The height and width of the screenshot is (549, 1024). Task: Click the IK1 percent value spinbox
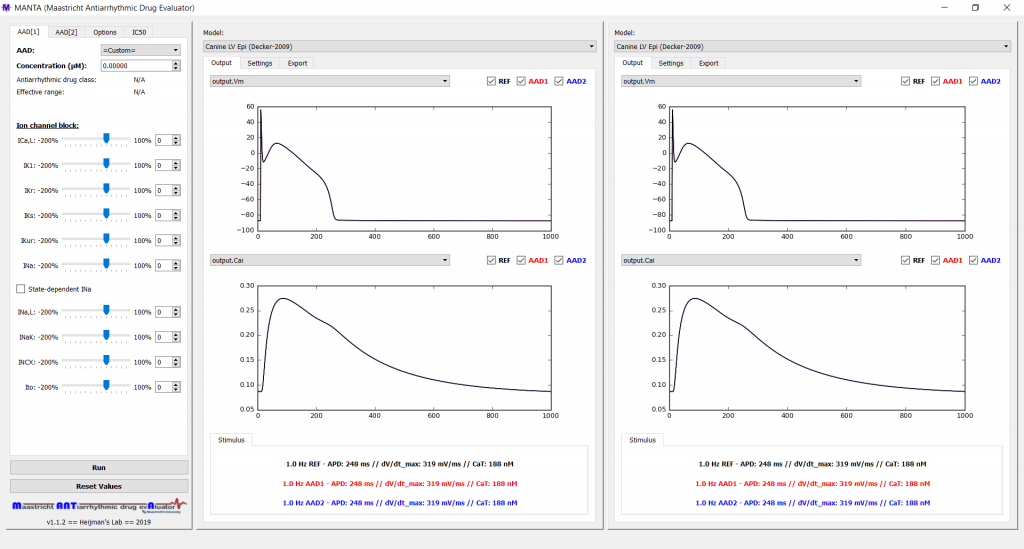click(167, 165)
